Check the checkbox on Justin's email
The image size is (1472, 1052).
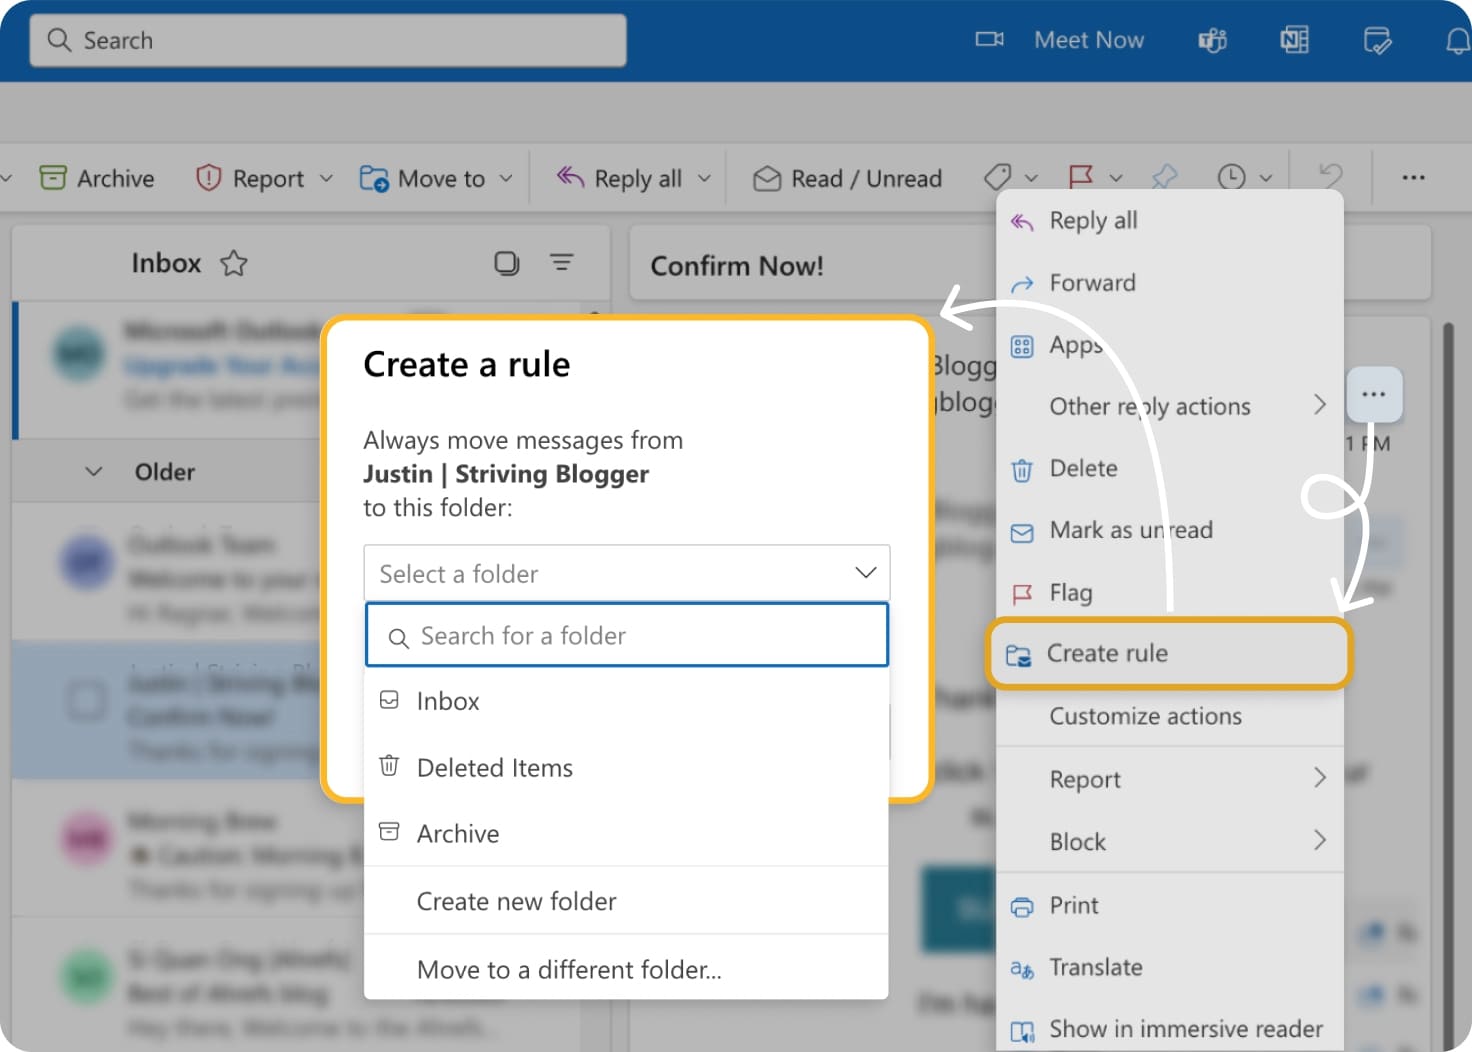point(87,700)
